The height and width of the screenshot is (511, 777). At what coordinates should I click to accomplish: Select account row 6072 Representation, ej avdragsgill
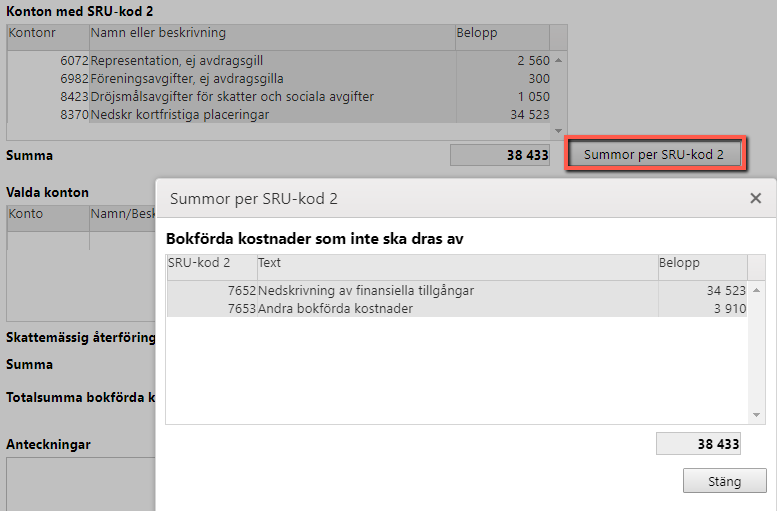click(x=279, y=60)
